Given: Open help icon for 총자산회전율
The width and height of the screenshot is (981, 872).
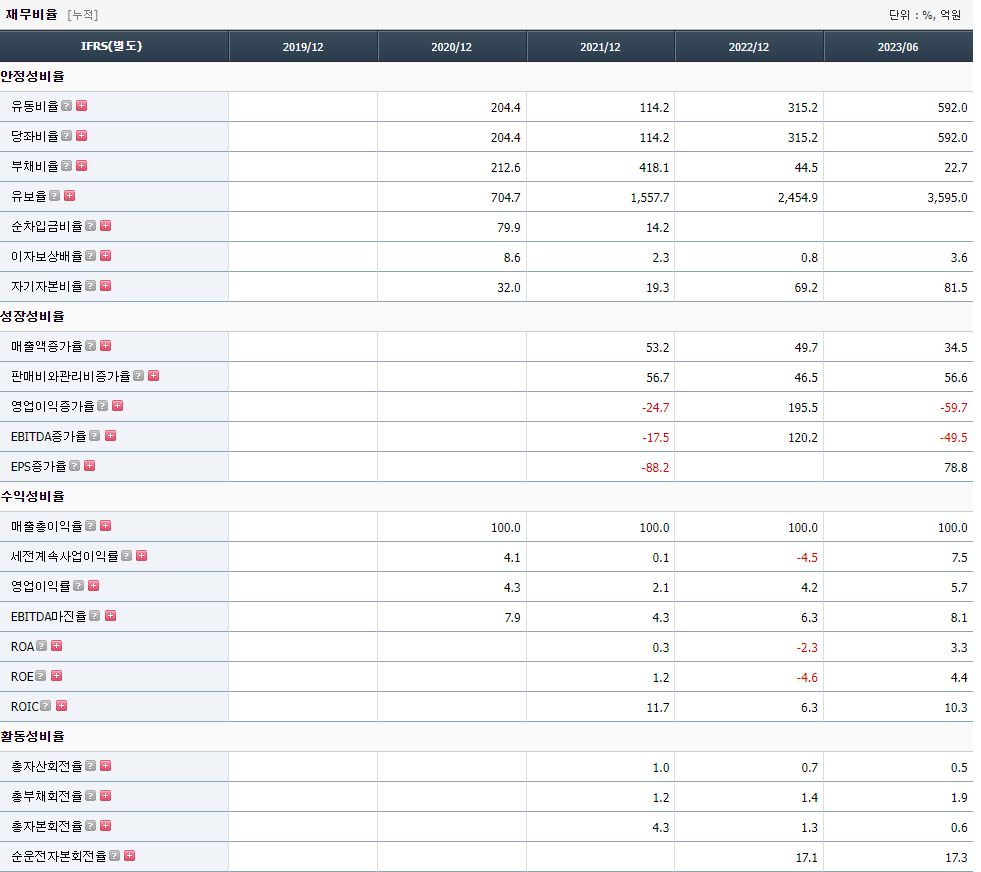Looking at the screenshot, I should pyautogui.click(x=91, y=766).
